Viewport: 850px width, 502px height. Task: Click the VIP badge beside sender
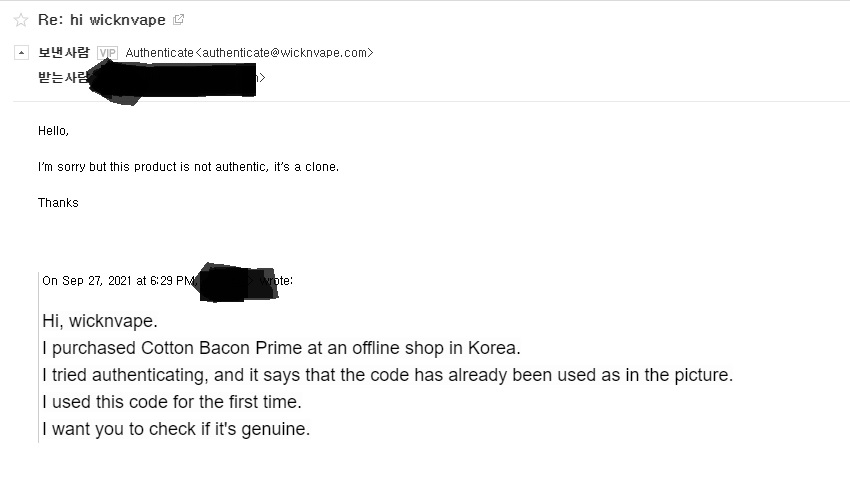tap(107, 53)
